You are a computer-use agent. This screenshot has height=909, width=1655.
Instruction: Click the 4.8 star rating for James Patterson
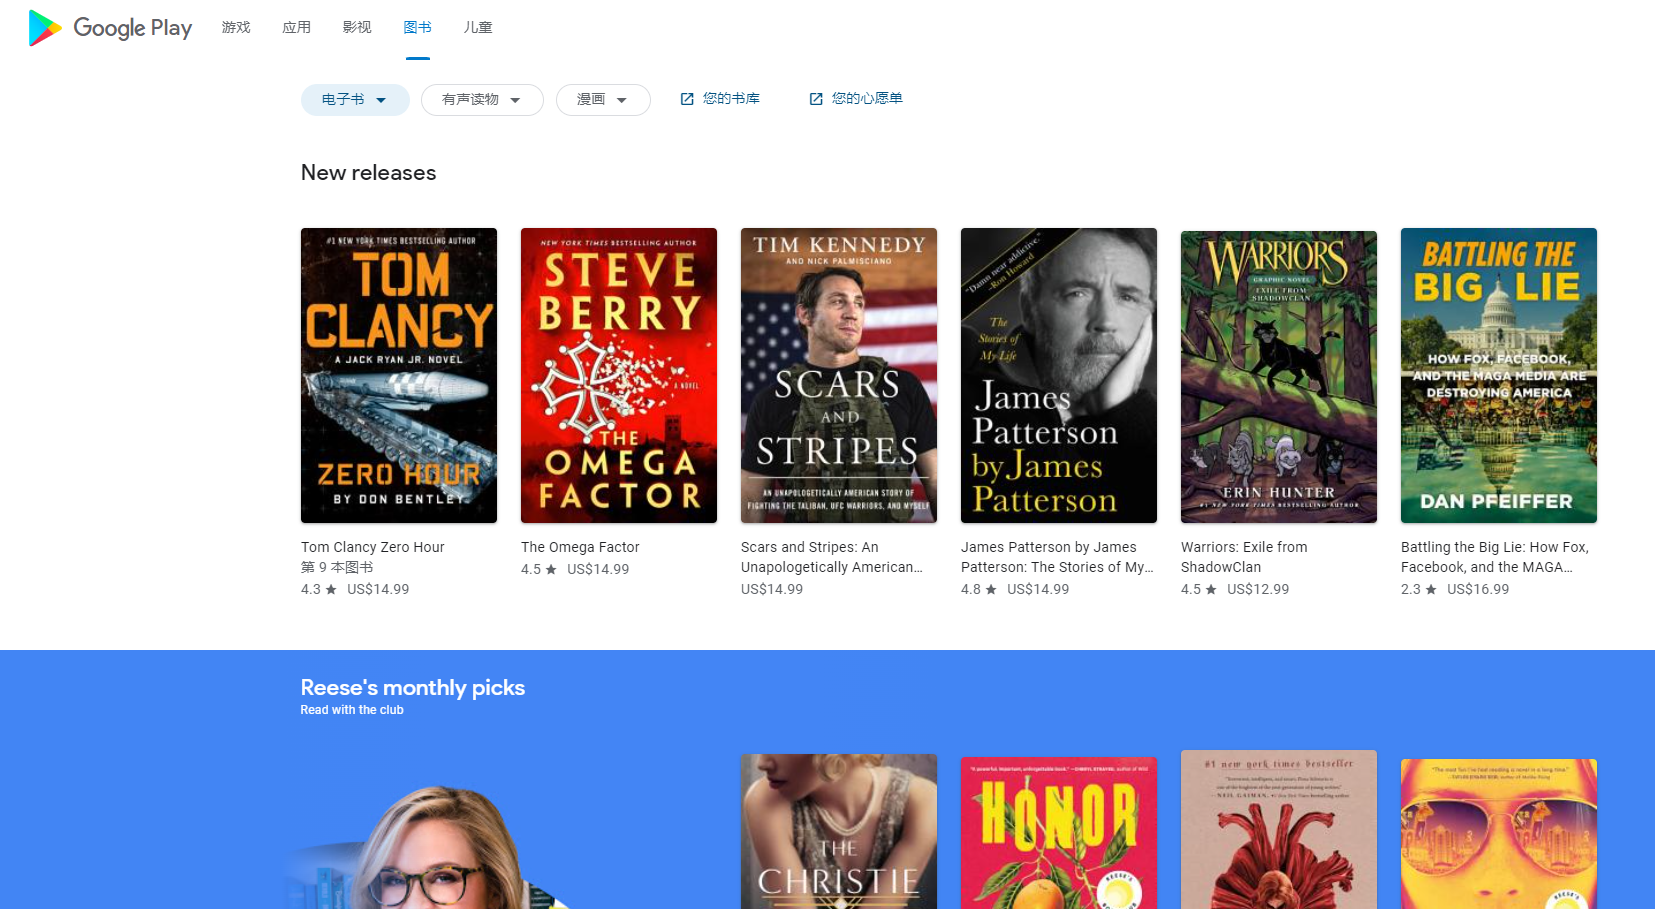pyautogui.click(x=979, y=589)
